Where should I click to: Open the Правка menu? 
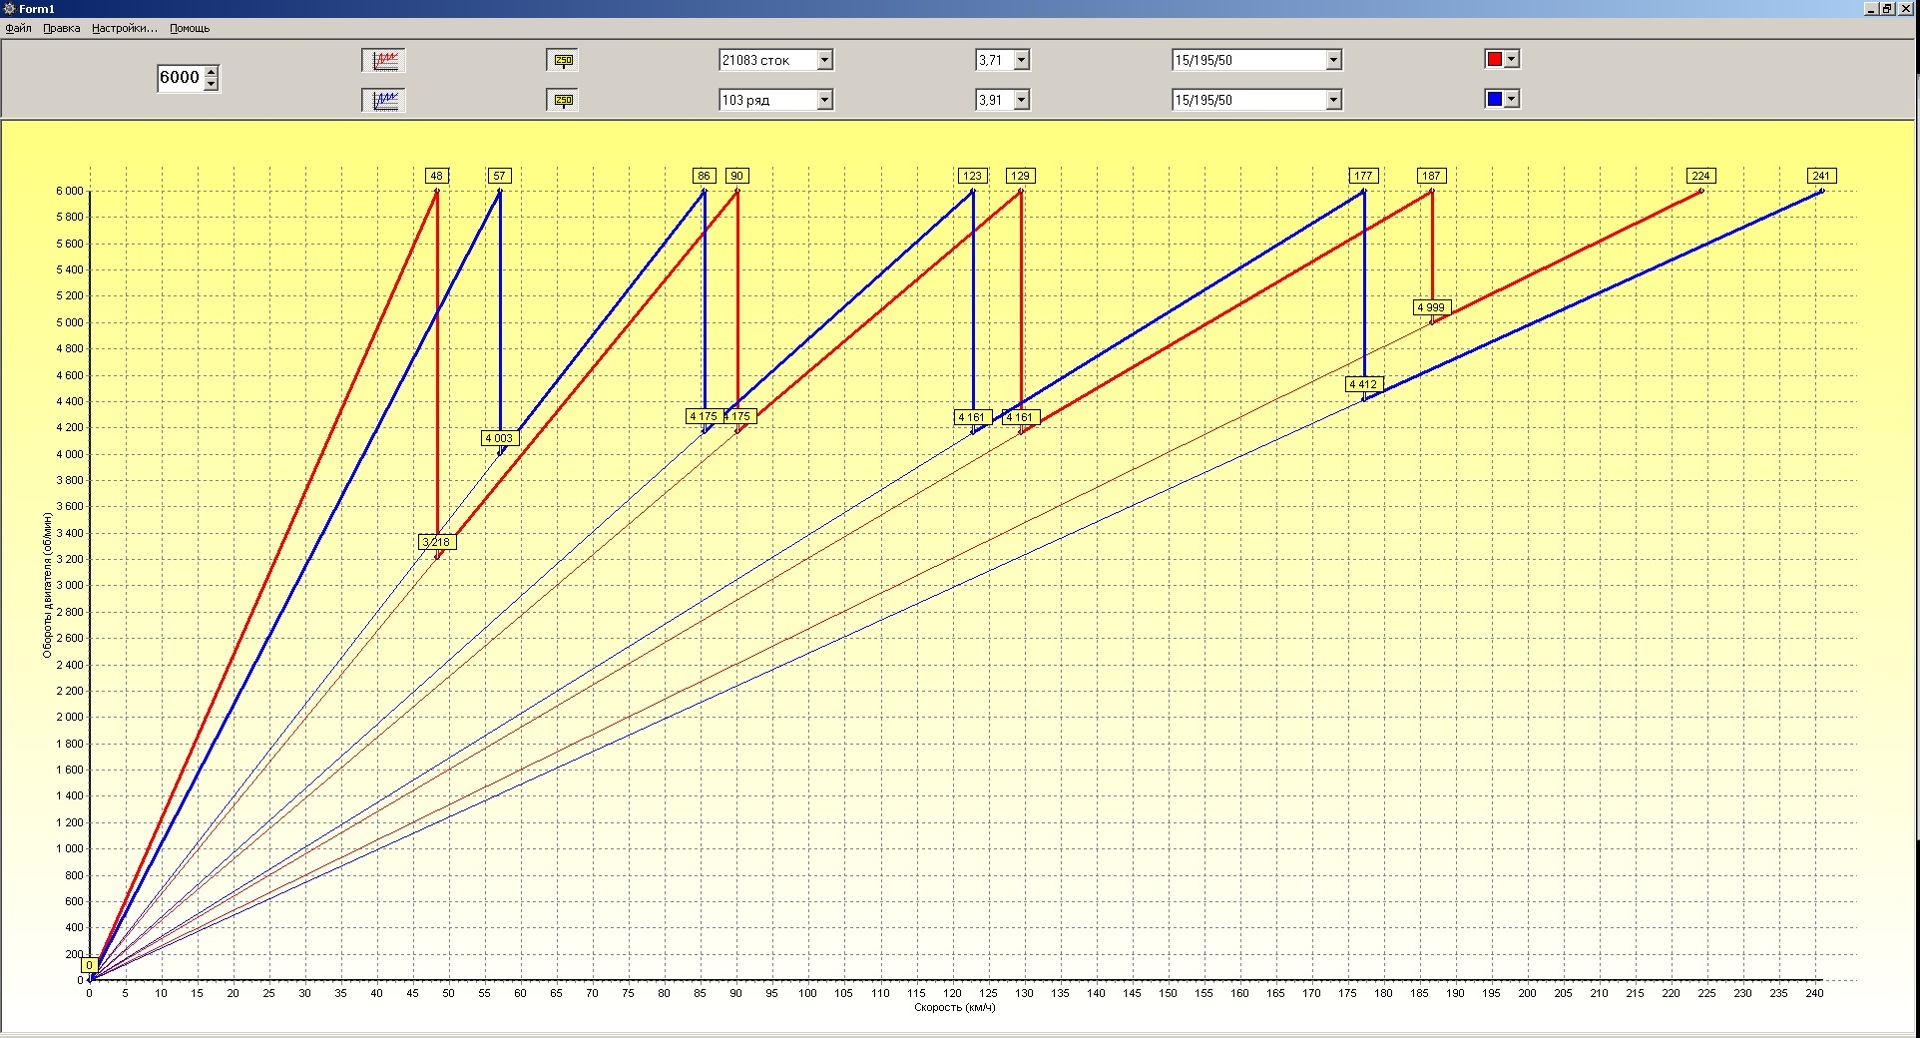tap(61, 28)
